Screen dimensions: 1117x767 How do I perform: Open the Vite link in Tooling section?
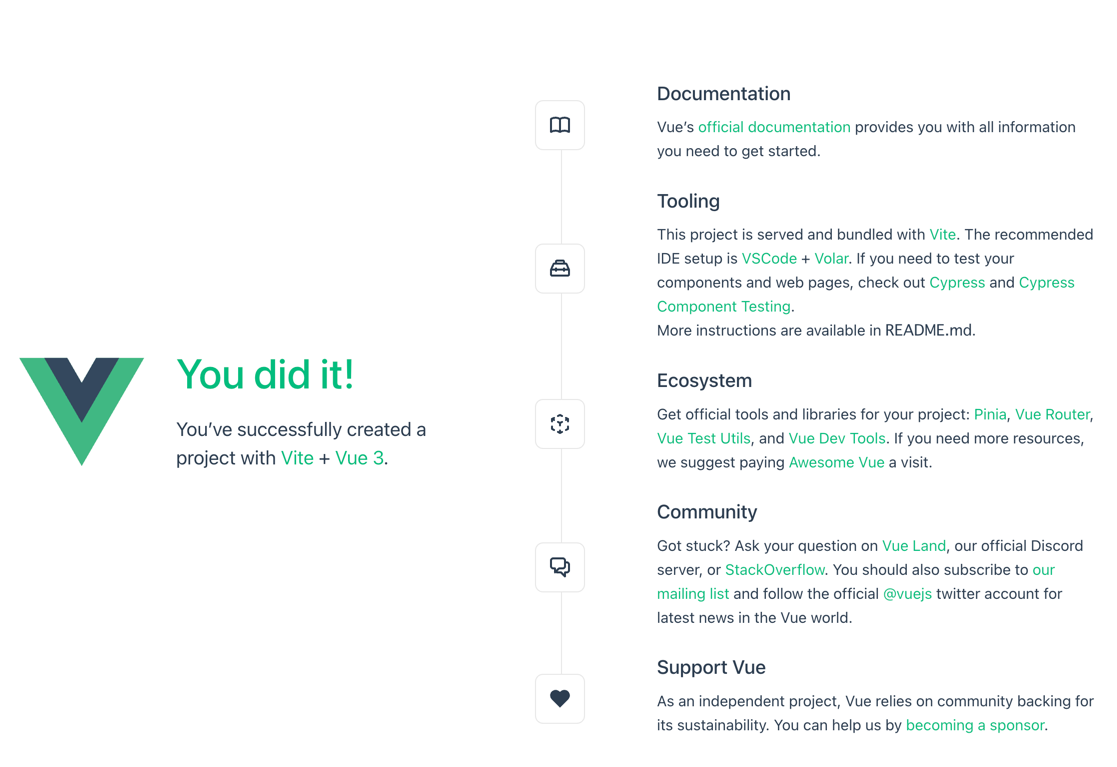pos(942,234)
